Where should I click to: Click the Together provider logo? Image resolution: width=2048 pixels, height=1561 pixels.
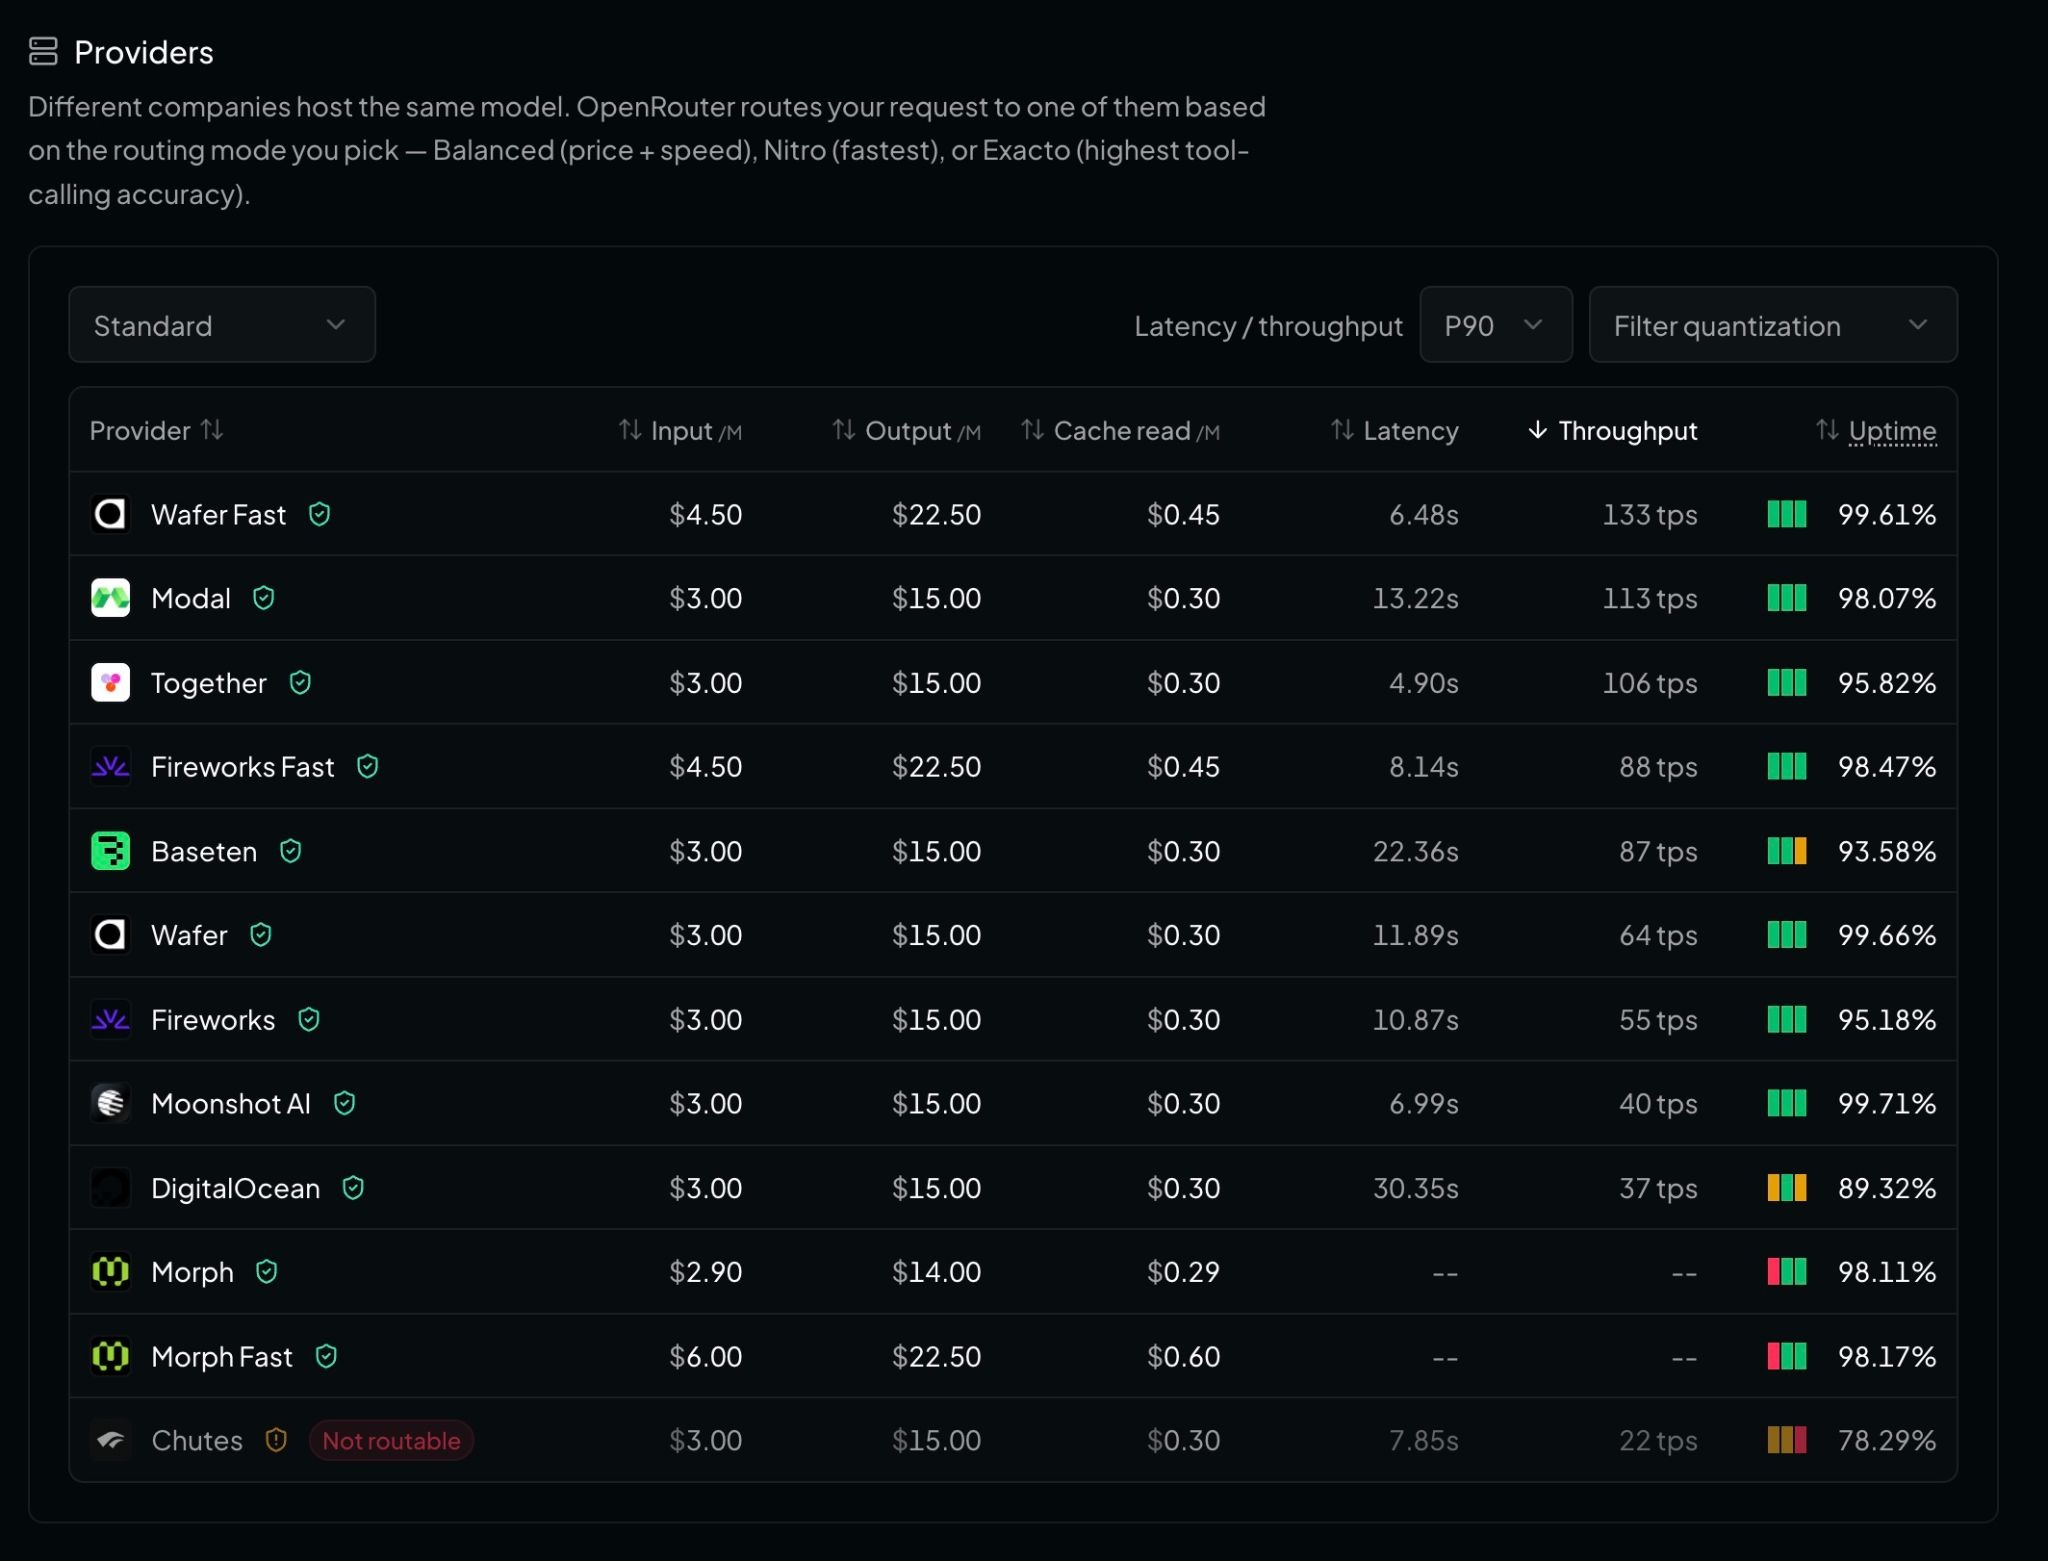coord(110,683)
